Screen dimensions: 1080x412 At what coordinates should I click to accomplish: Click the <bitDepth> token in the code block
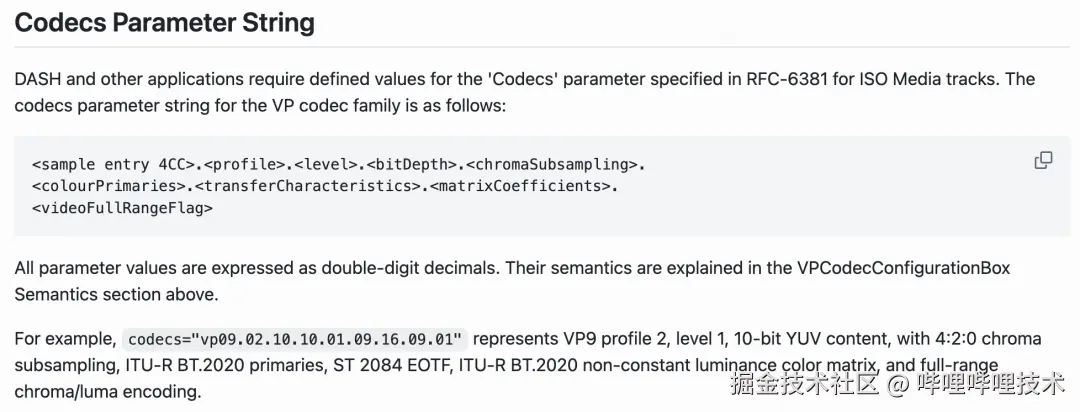pyautogui.click(x=411, y=163)
